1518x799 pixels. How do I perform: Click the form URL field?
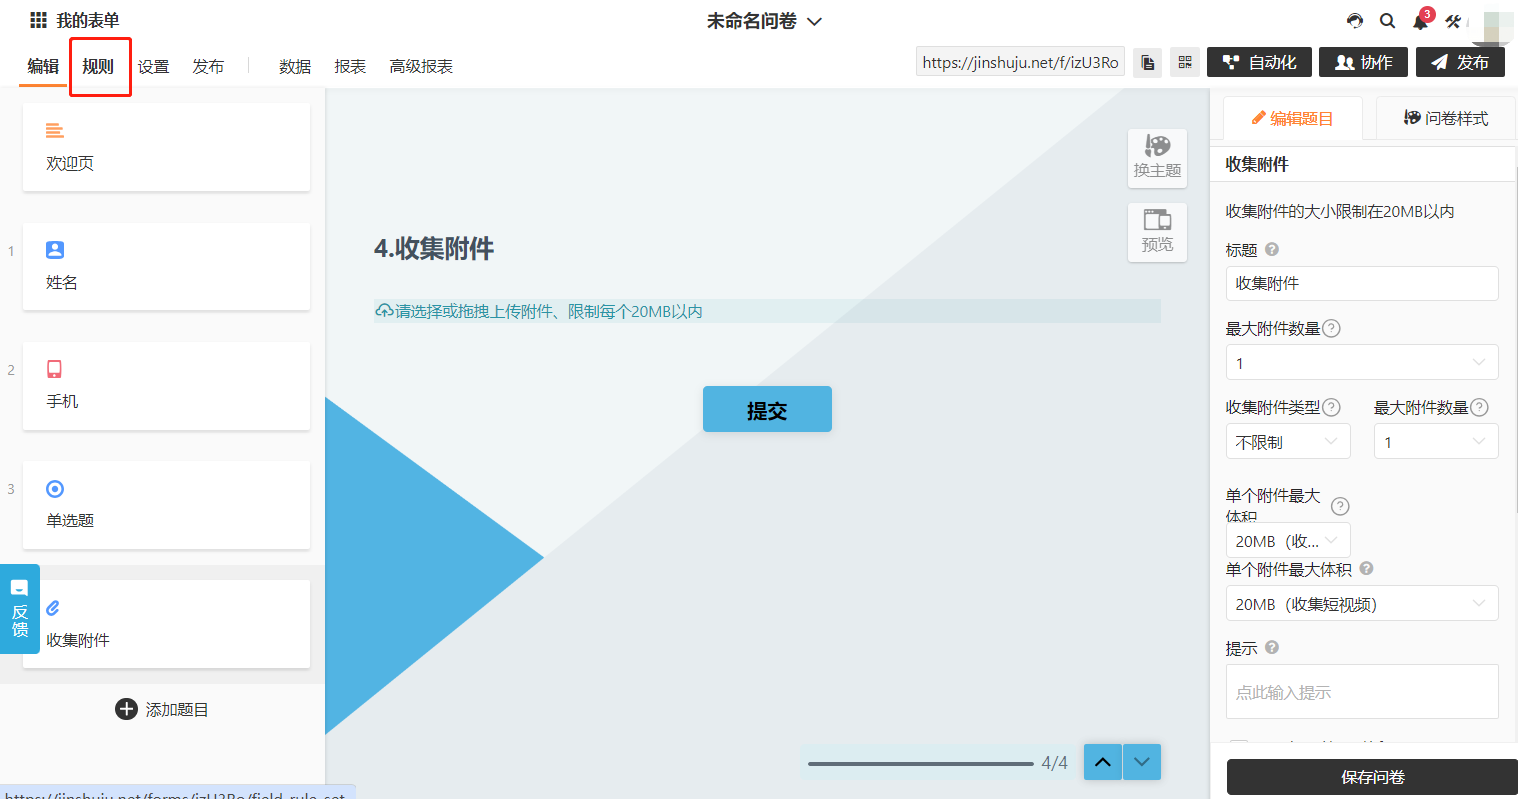(1020, 62)
